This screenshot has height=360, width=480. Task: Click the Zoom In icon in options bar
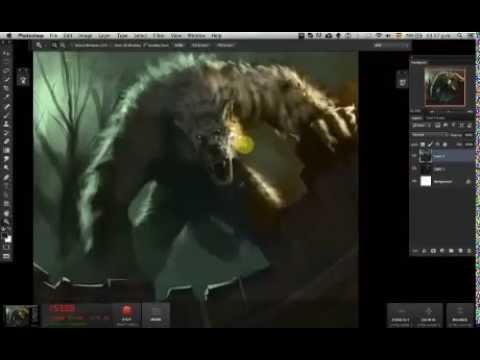(x=54, y=45)
